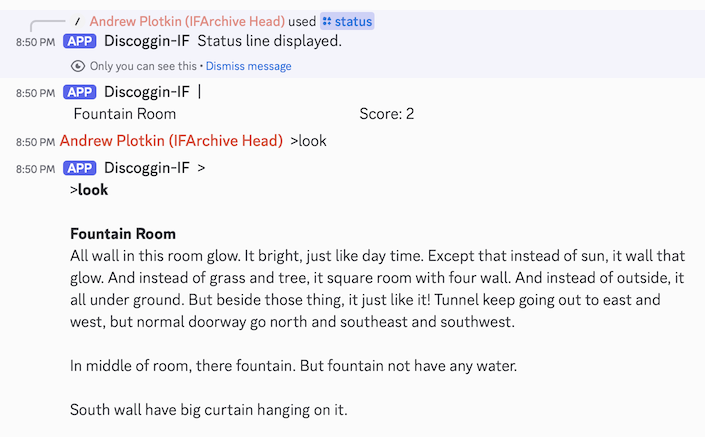Click the "Status line displayed." message text
The width and height of the screenshot is (705, 437).
coord(269,41)
